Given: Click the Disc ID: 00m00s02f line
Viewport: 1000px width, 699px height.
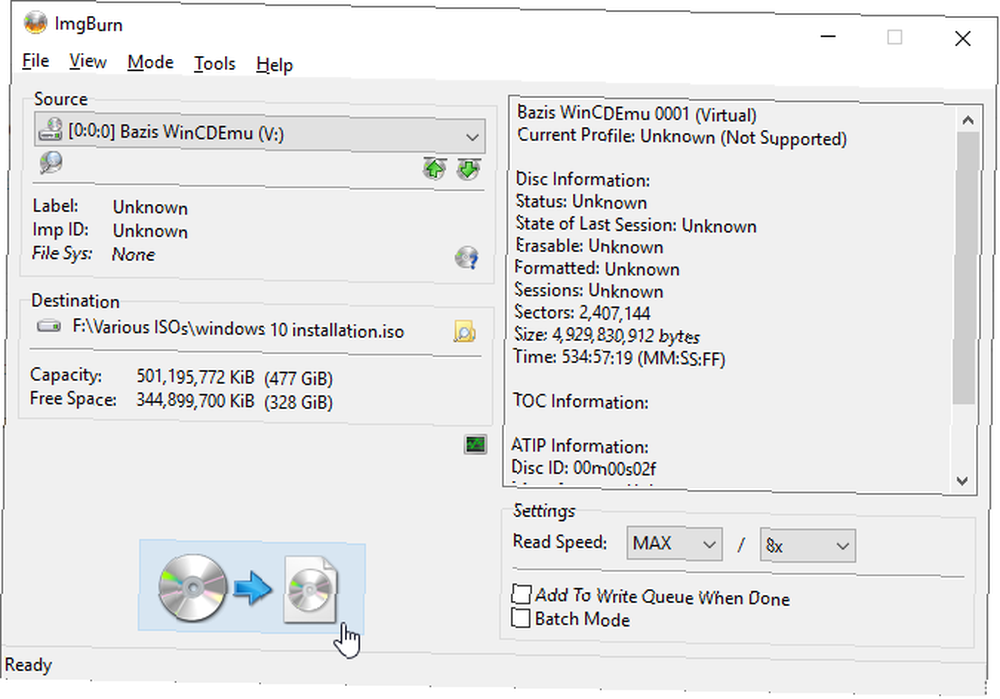Looking at the screenshot, I should pos(584,468).
